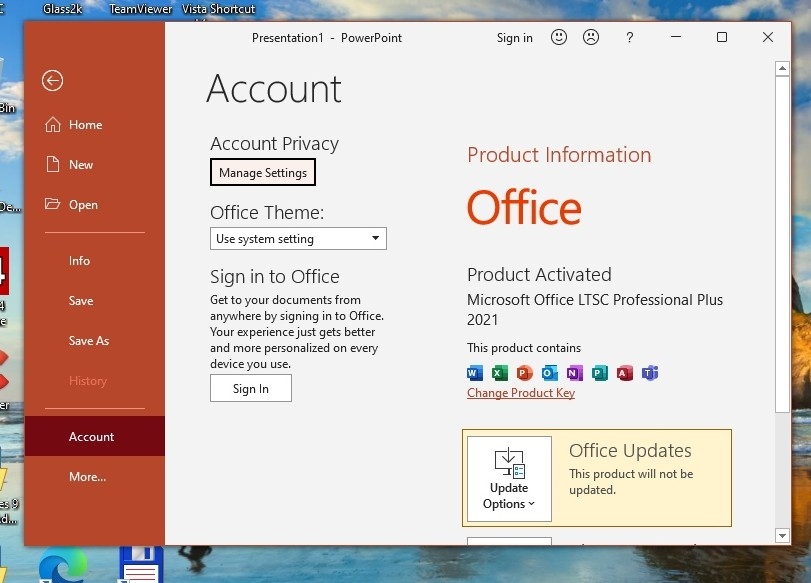Click the History sidebar item
This screenshot has width=811, height=583.
click(x=88, y=381)
